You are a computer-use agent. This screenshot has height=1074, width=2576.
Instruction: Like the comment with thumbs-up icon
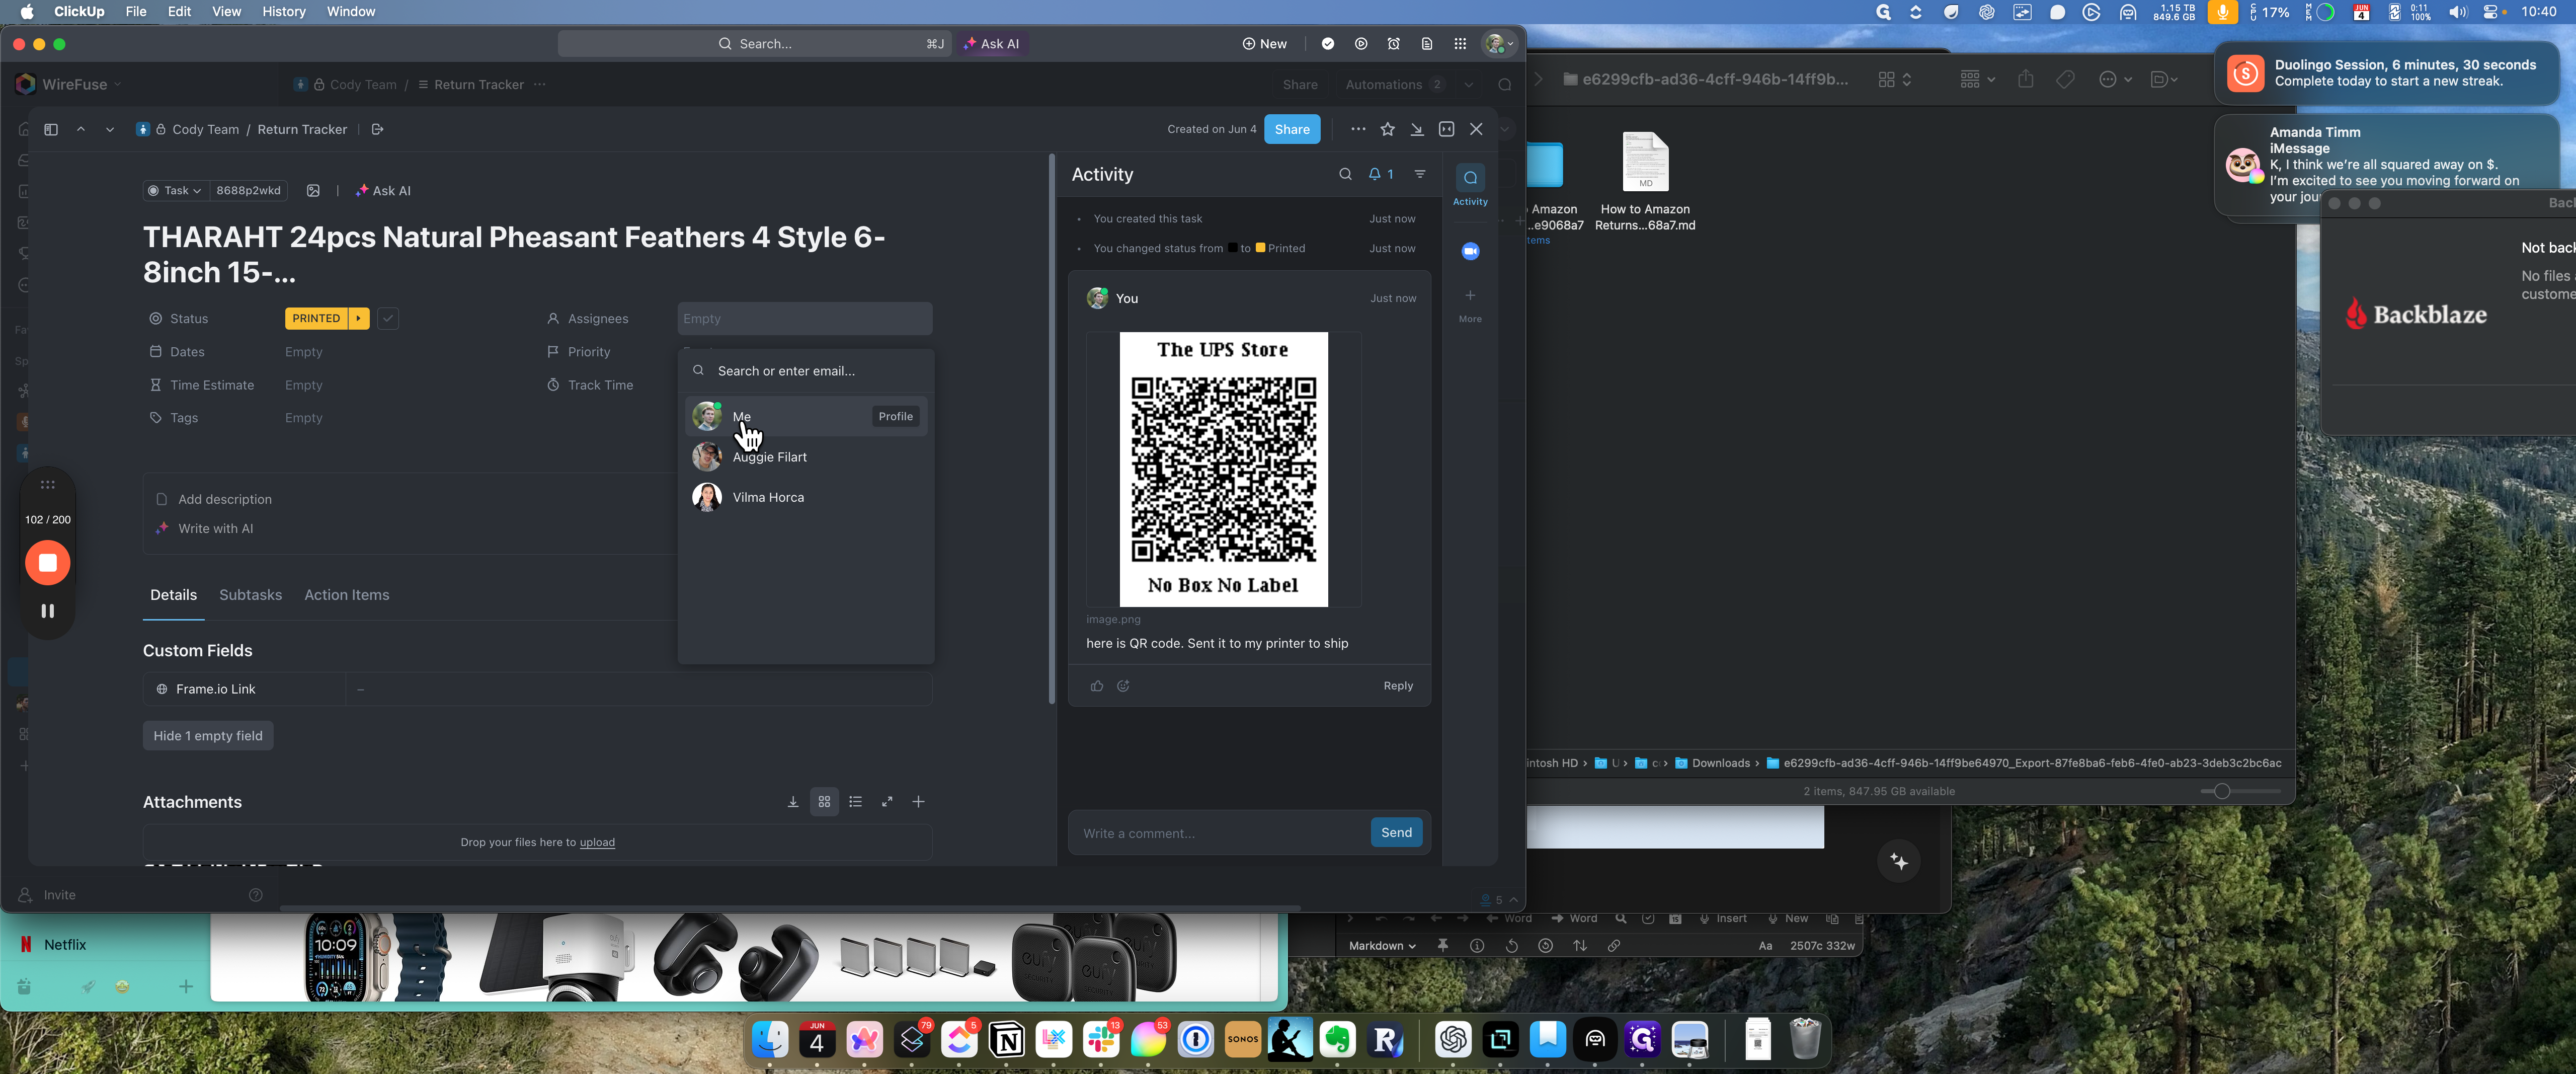1097,686
